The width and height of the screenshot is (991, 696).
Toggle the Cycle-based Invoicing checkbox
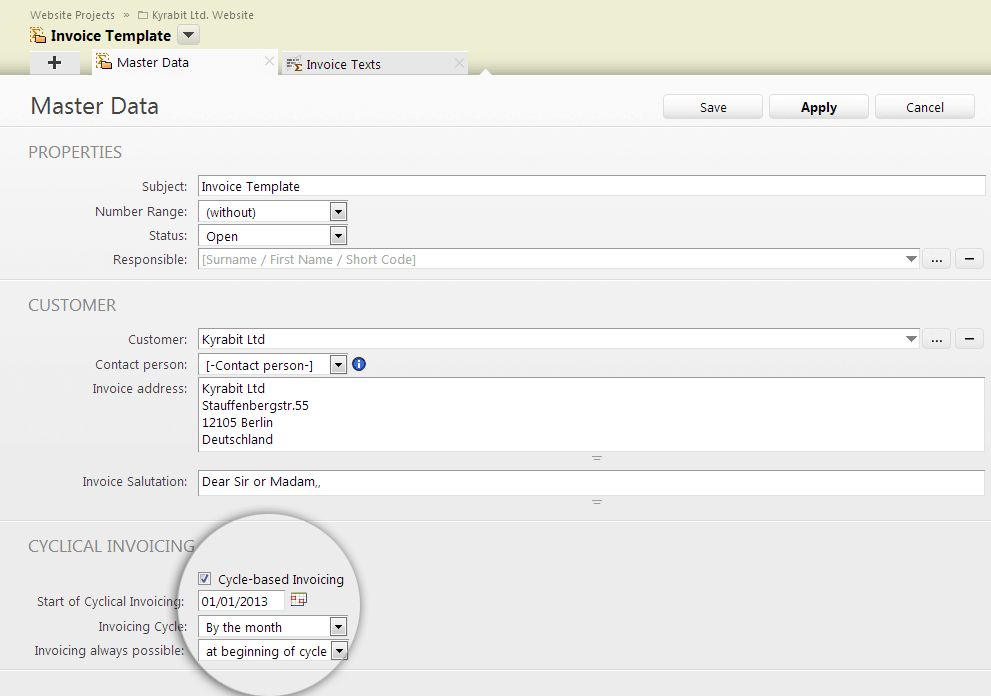(205, 579)
